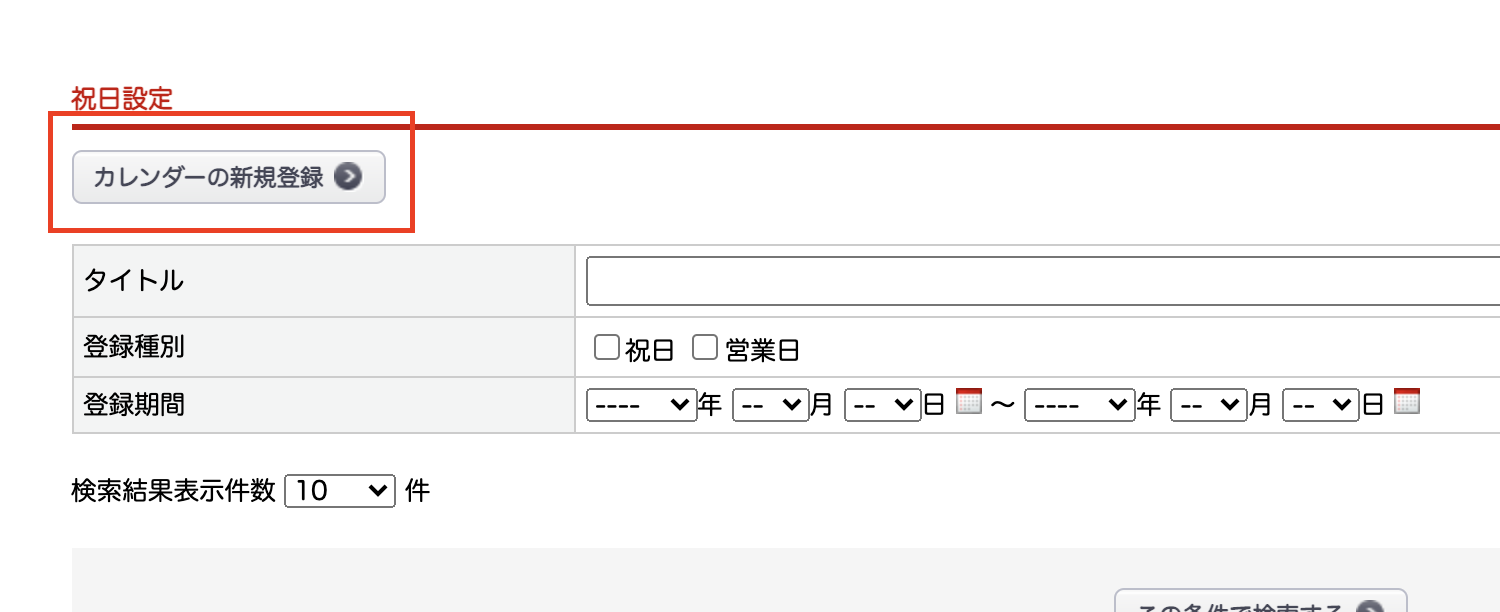The width and height of the screenshot is (1500, 612).
Task: Click the 祝日設定 page heading
Action: coord(122,98)
